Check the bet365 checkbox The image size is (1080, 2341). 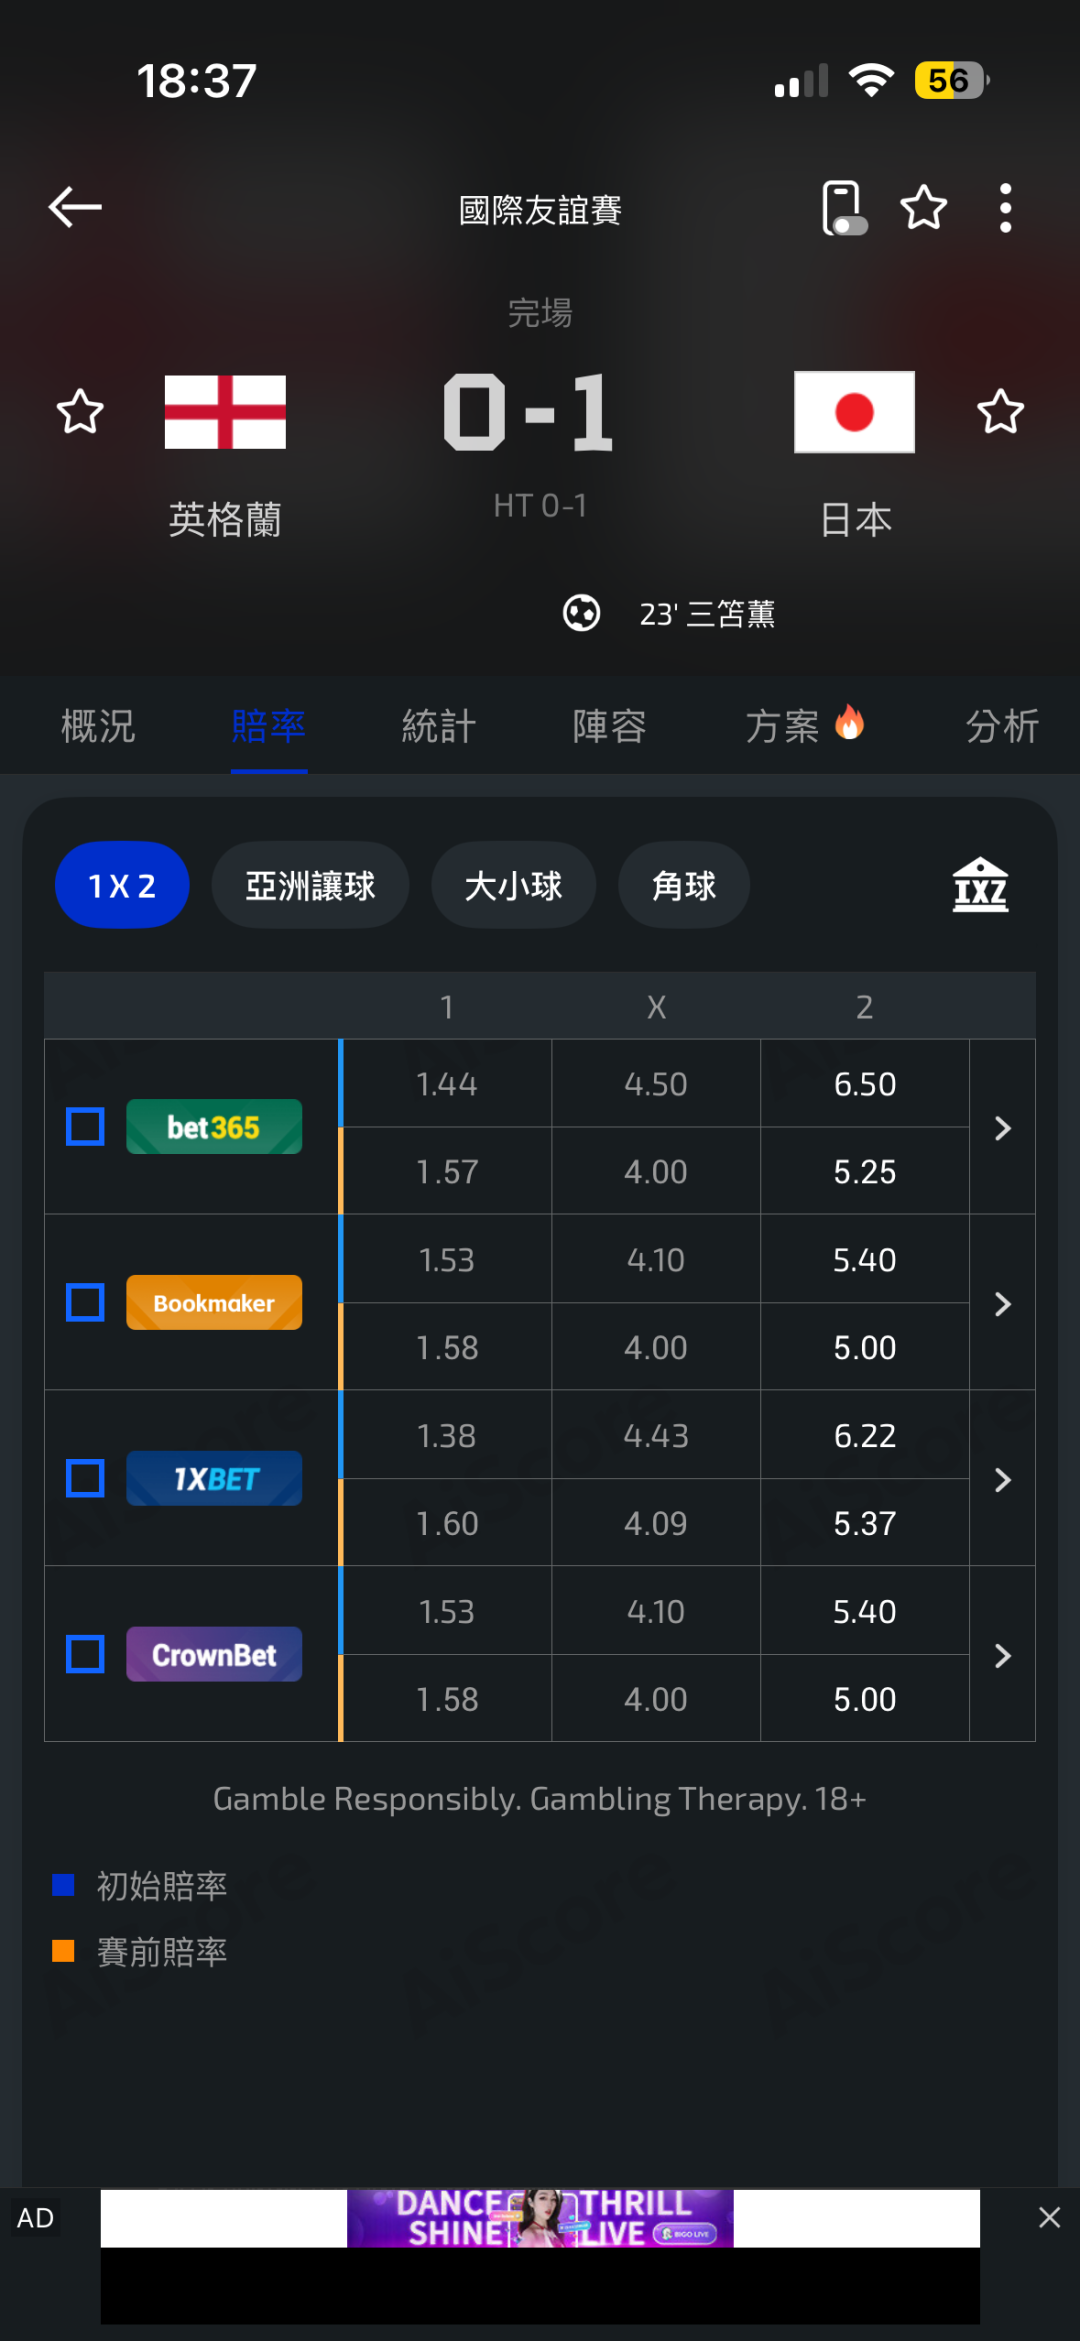click(x=85, y=1127)
